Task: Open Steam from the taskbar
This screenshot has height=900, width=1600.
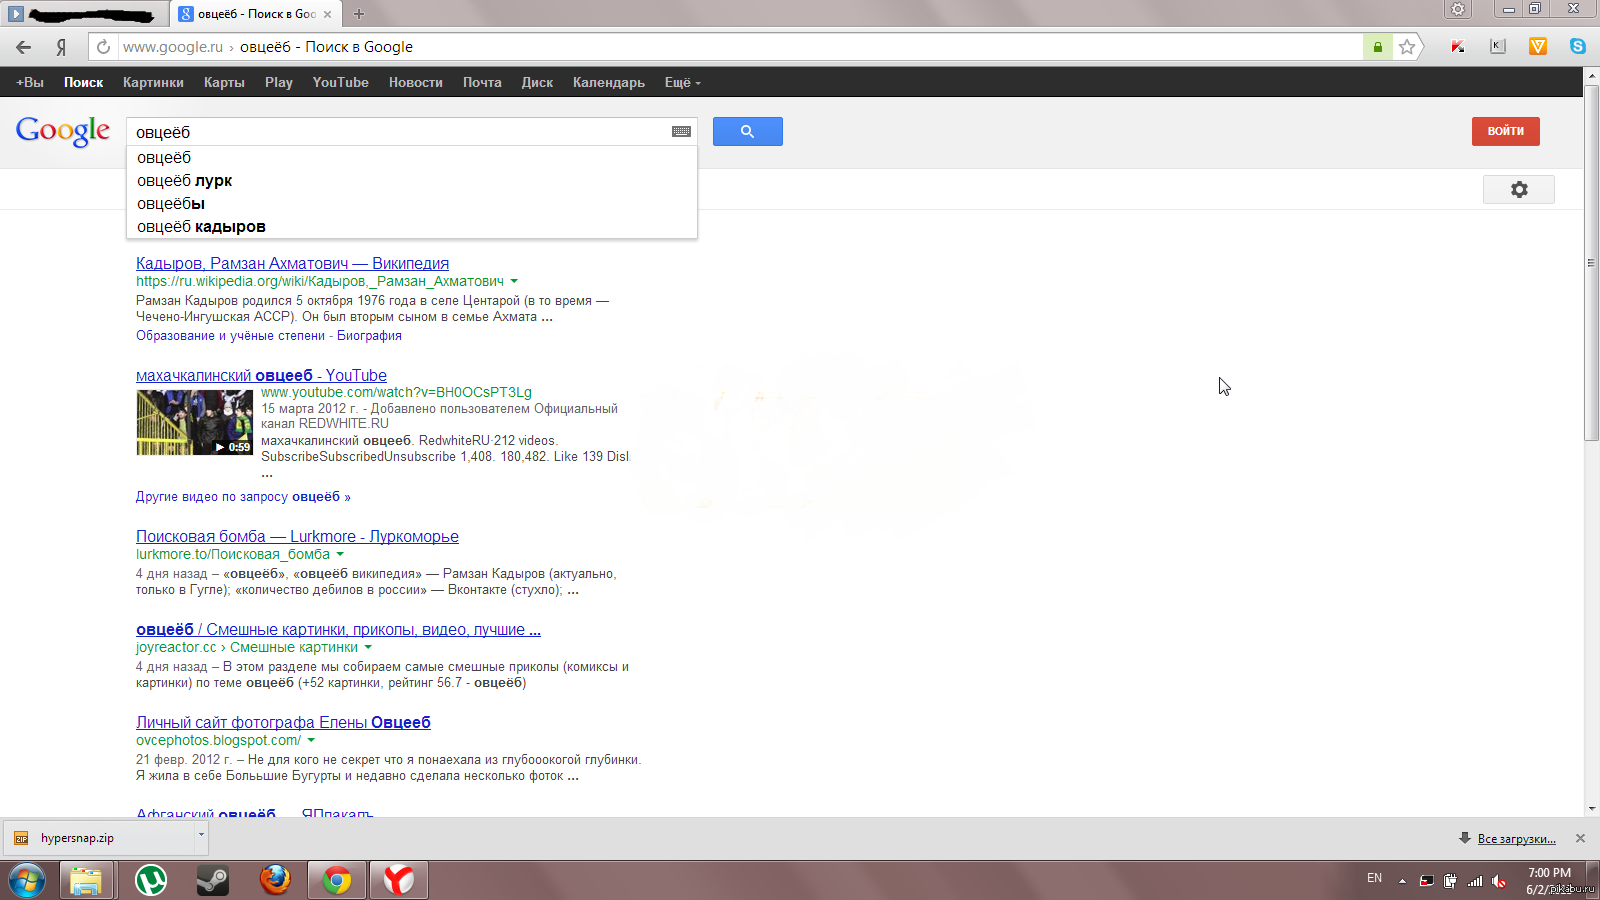Action: pyautogui.click(x=212, y=881)
